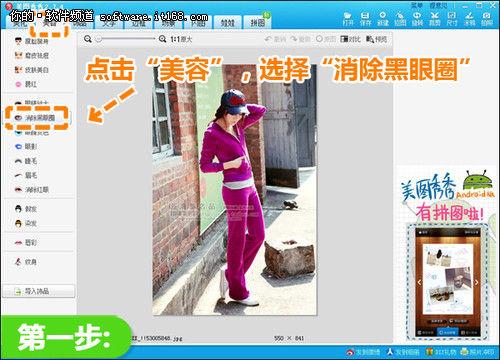500x360 pixels.
Task: Switch to the 文字 (text) tab
Action: 109,23
